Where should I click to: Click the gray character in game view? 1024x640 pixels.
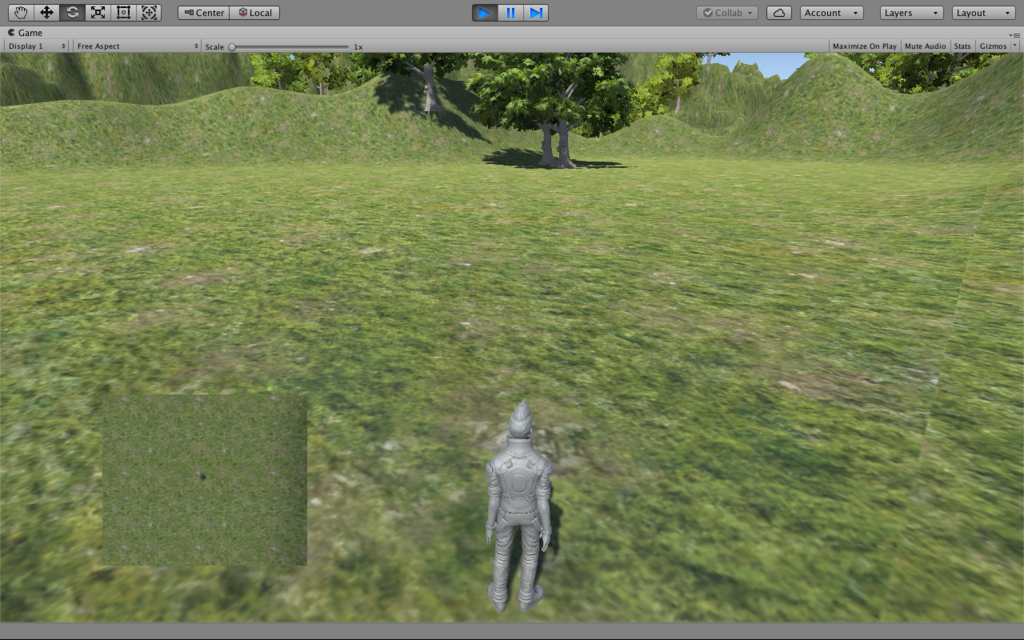[x=520, y=507]
